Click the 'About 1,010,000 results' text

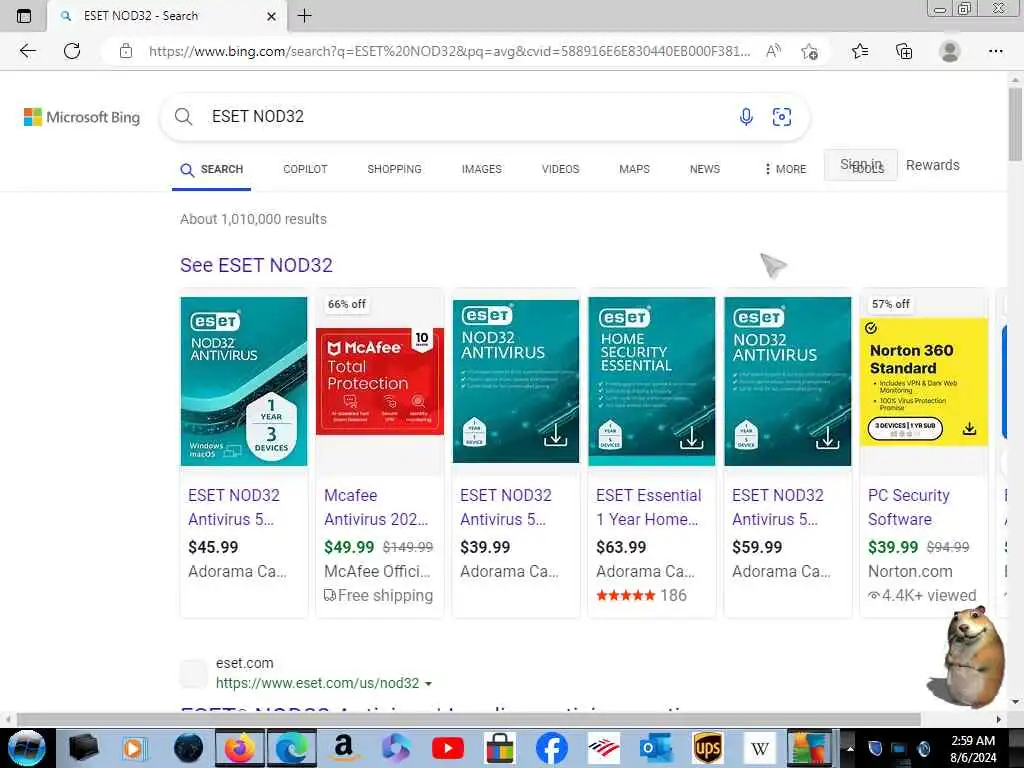(253, 219)
